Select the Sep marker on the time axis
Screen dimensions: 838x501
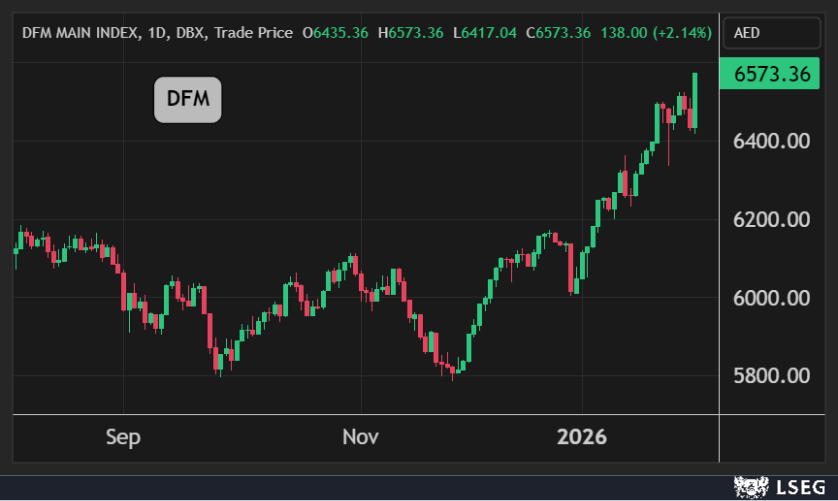pos(123,437)
